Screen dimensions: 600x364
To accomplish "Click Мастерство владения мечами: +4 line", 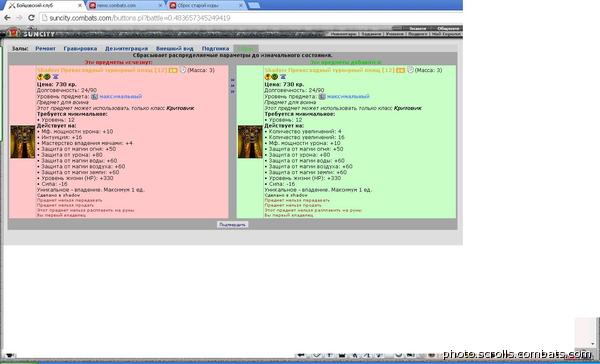I will [x=87, y=143].
